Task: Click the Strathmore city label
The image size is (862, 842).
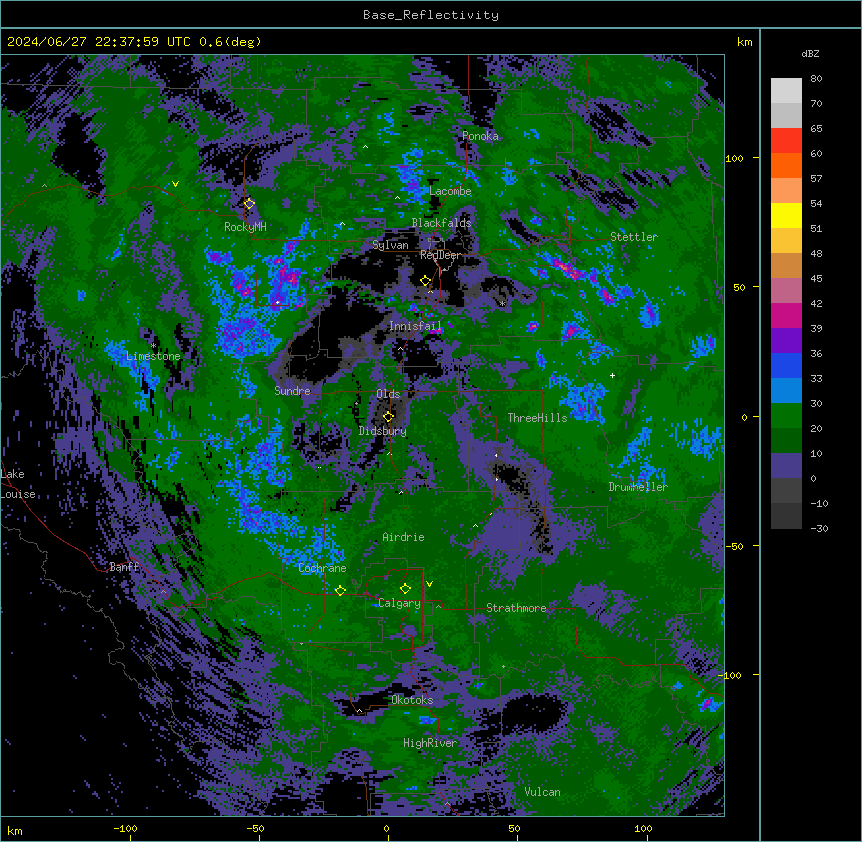Action: pyautogui.click(x=516, y=608)
